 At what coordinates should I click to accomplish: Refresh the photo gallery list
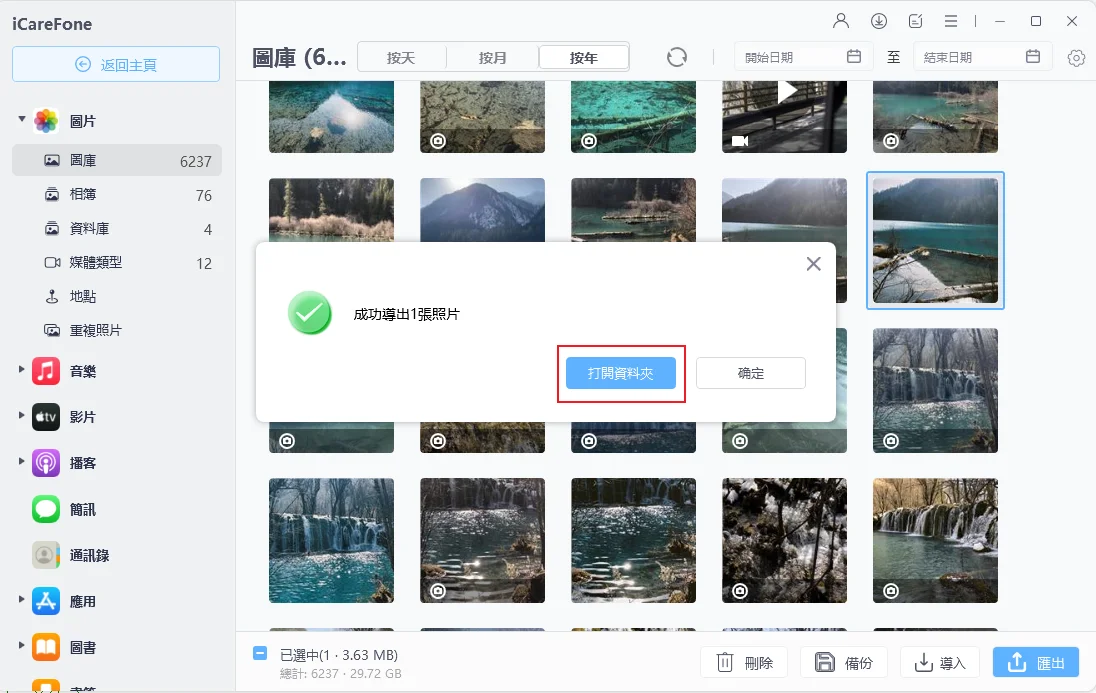click(x=677, y=57)
